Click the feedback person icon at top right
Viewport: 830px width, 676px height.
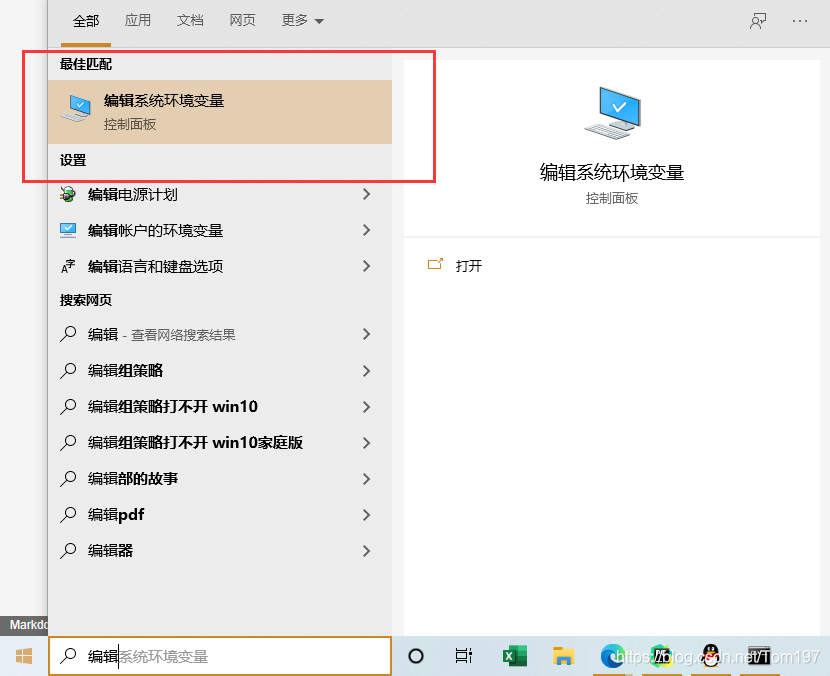pyautogui.click(x=758, y=21)
